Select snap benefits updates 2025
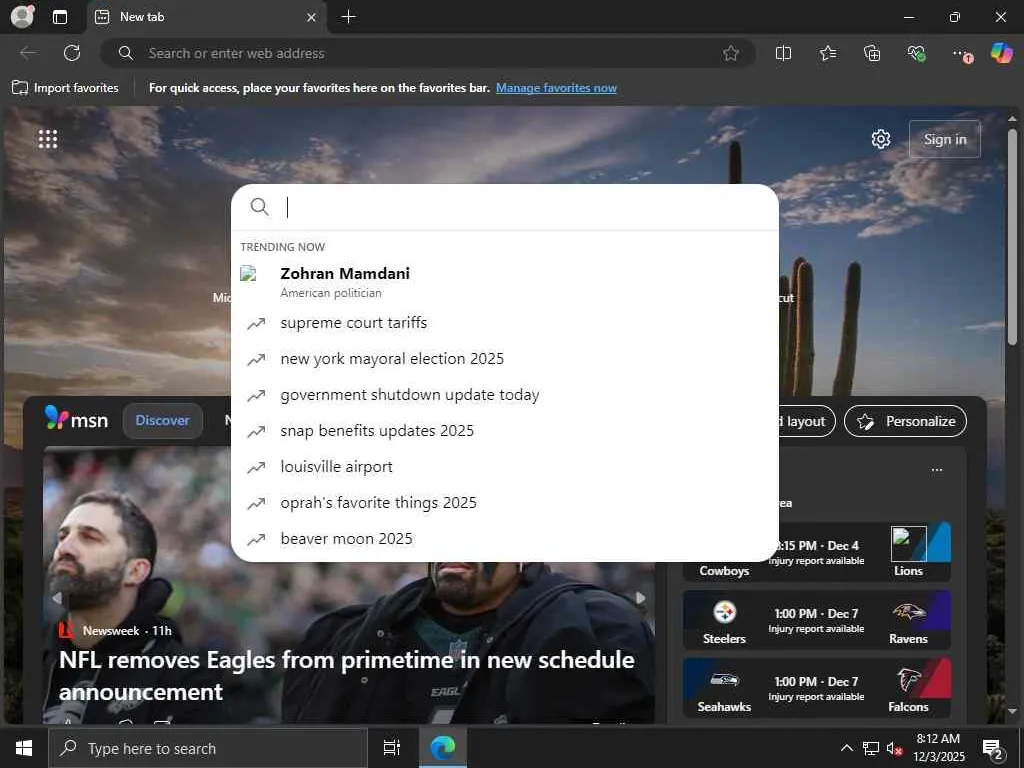Viewport: 1024px width, 768px height. pyautogui.click(x=505, y=430)
